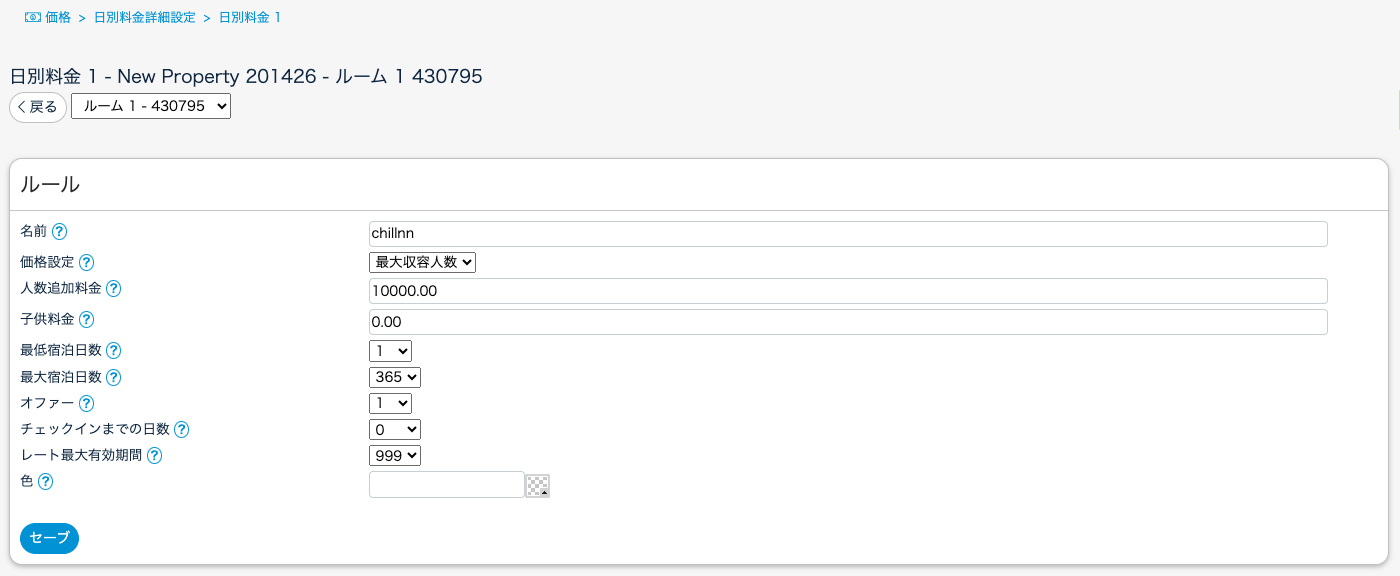Expand the 価格設定 最大収容人数 dropdown
Viewport: 1400px width, 576px height.
(422, 263)
